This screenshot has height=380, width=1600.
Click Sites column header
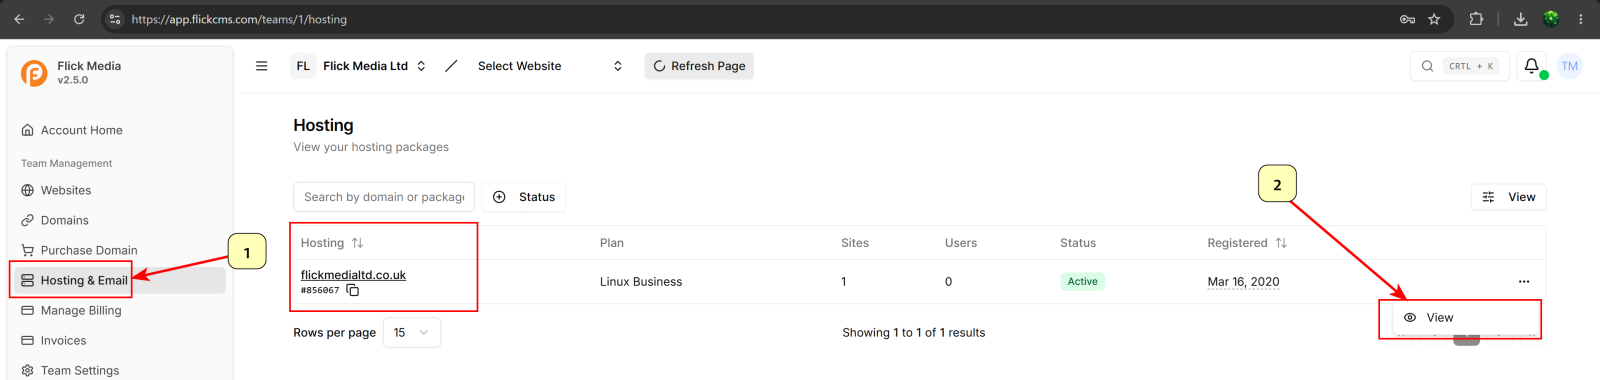click(x=855, y=243)
